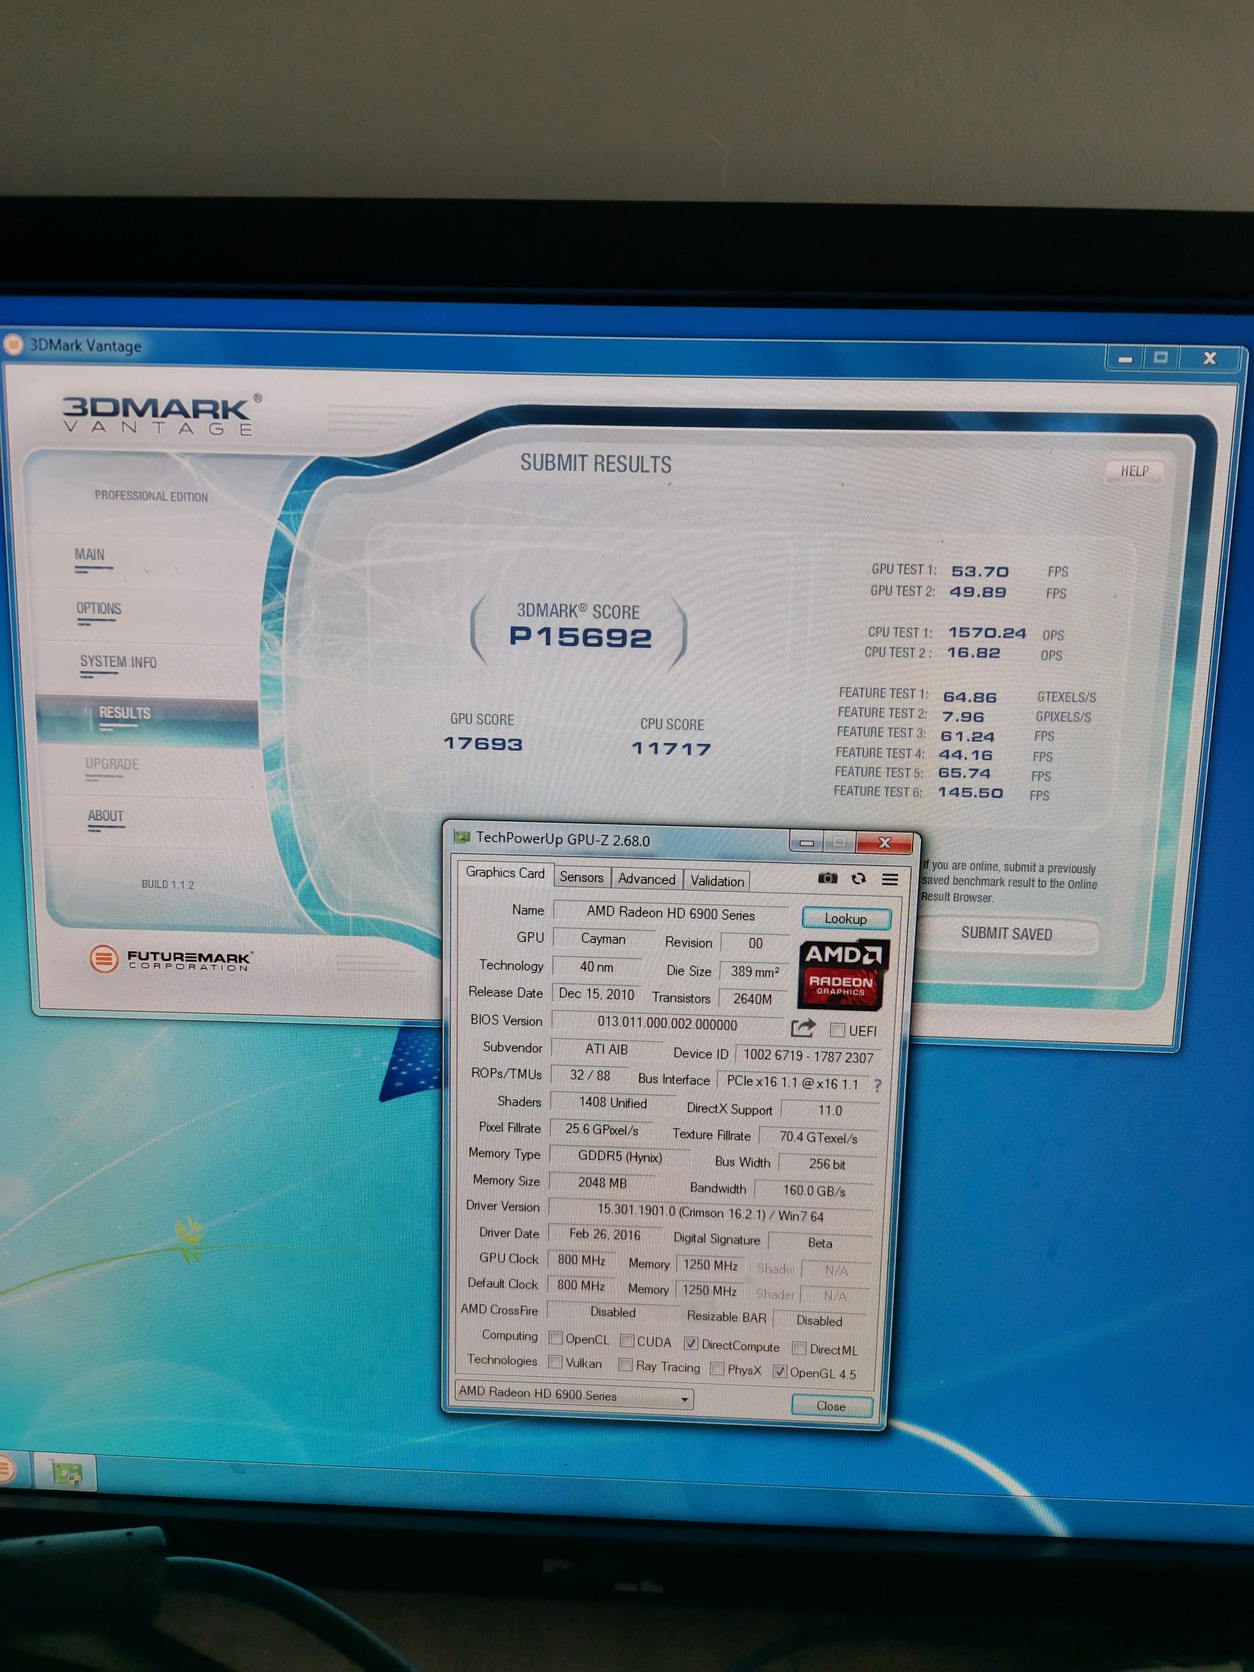Click the Driver Version field
This screenshot has width=1254, height=1672.
tap(710, 1213)
